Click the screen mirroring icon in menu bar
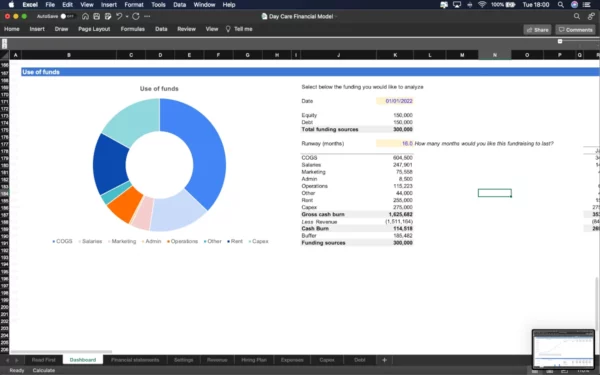Screen dimensions: 600x375 (457, 5)
